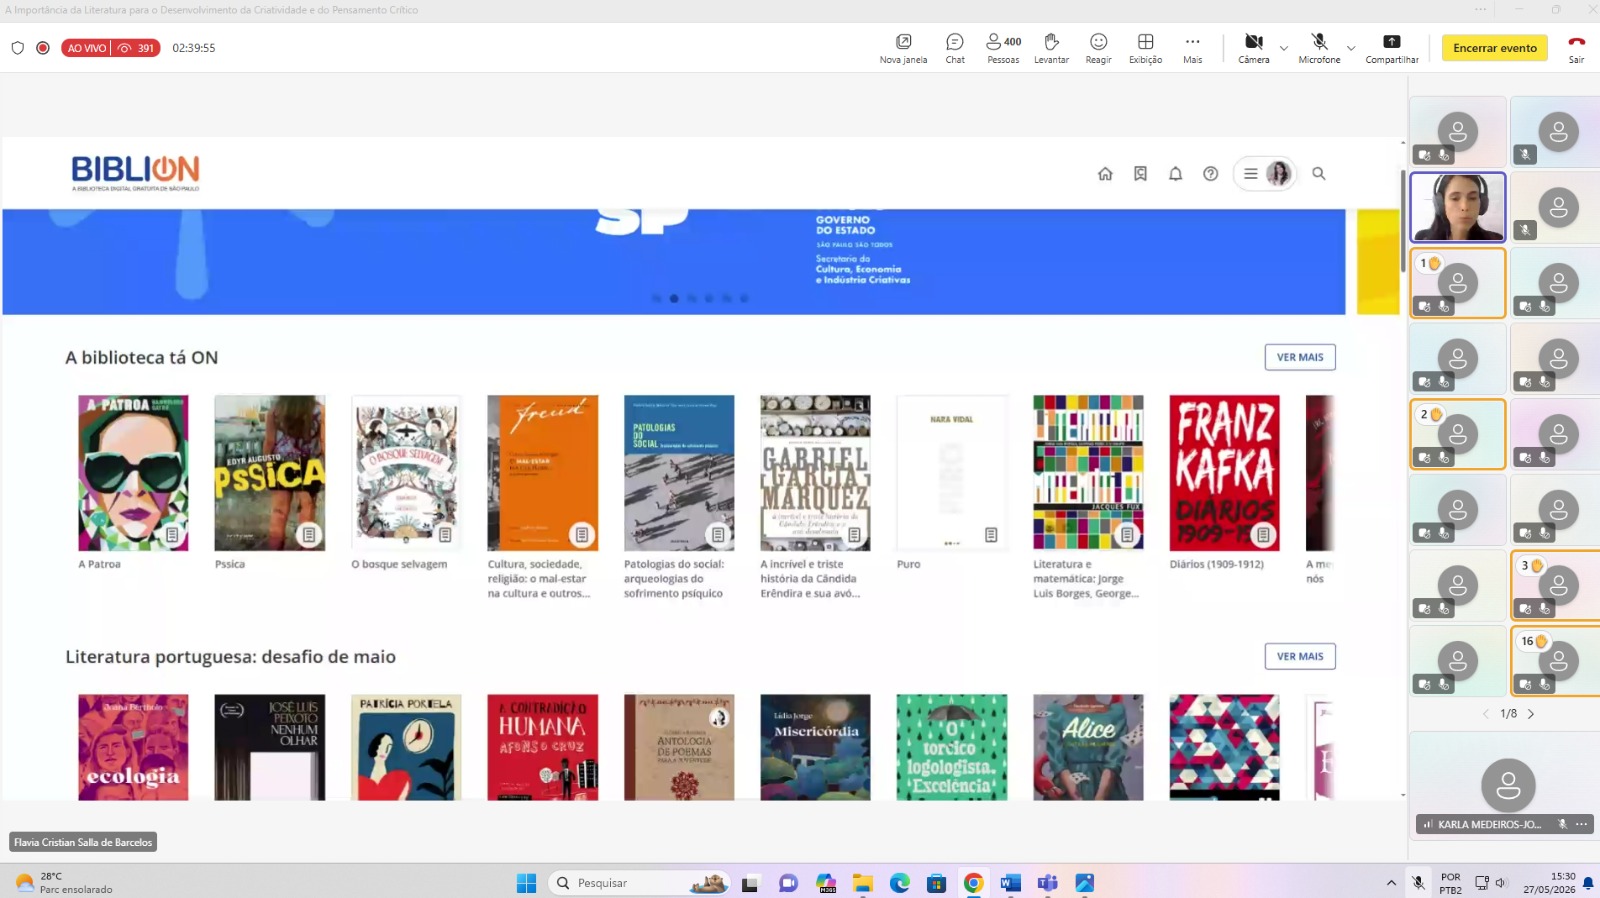Go to previous participant gallery page
The height and width of the screenshot is (898, 1600).
[1486, 714]
